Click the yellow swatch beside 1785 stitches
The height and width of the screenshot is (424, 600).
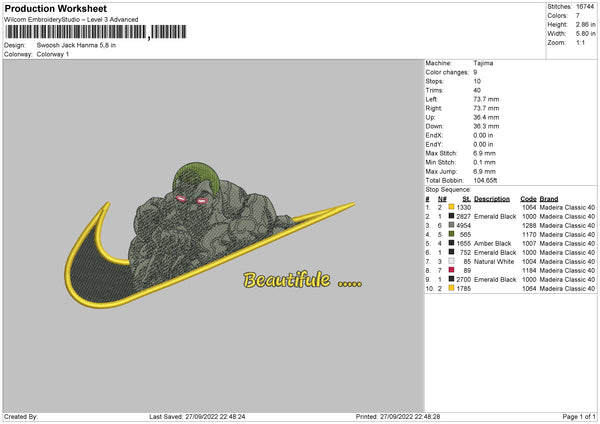(452, 288)
